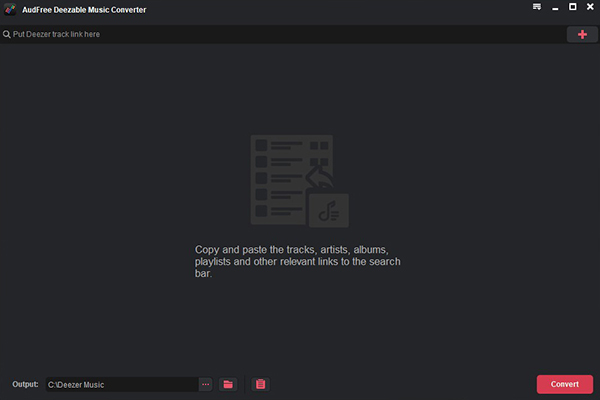Open the output folder icon
Screen dimensions: 600x400
point(228,384)
